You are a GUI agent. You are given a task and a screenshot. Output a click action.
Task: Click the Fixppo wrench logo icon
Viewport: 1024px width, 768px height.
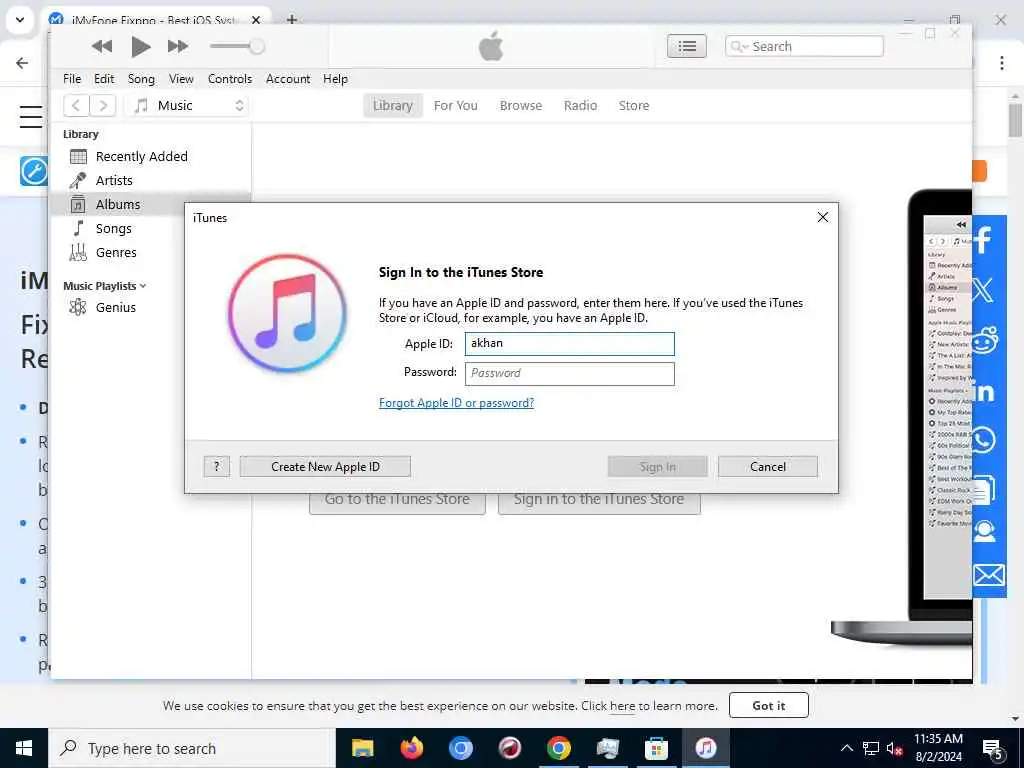33,171
